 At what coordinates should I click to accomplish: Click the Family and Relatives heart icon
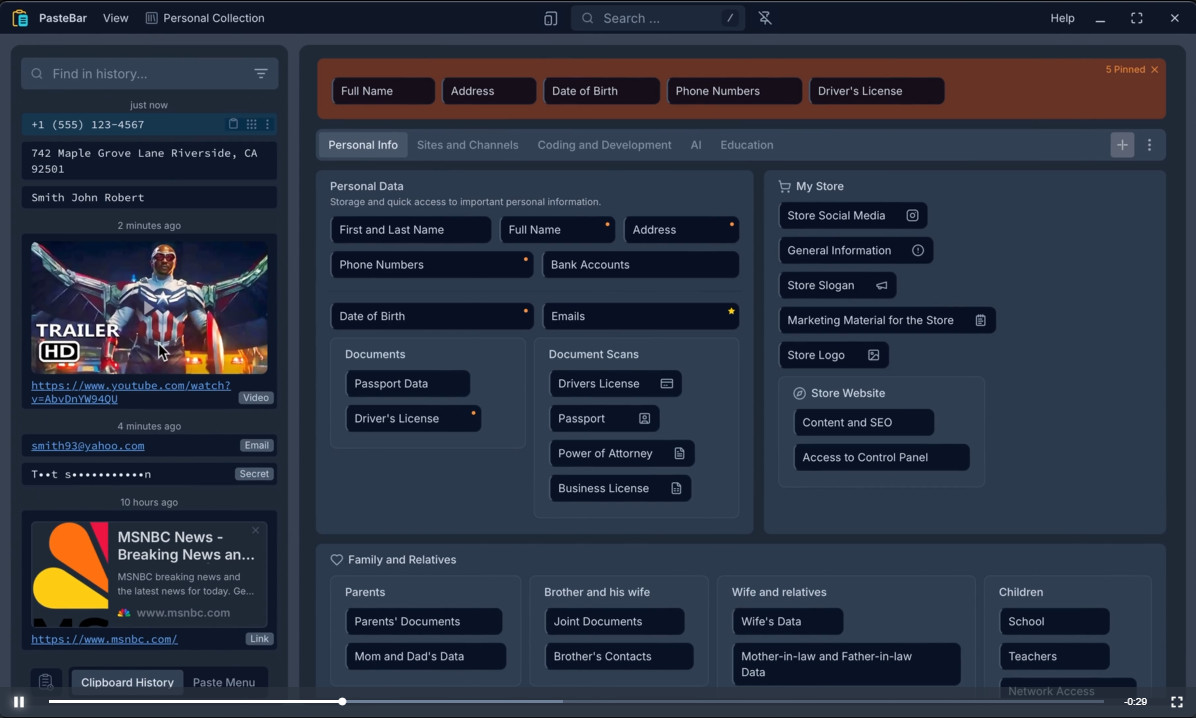pos(336,559)
